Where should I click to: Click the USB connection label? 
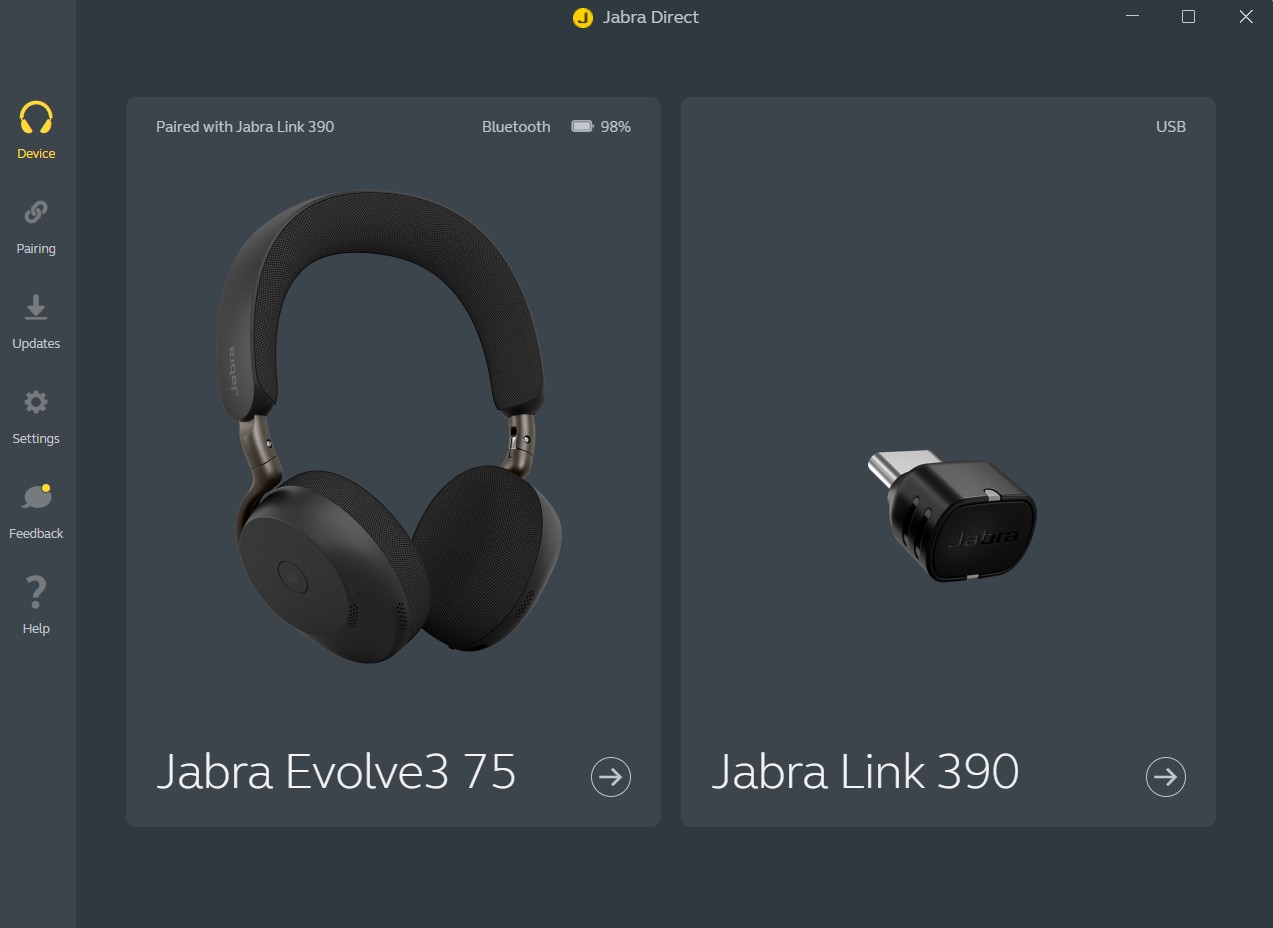pyautogui.click(x=1171, y=127)
